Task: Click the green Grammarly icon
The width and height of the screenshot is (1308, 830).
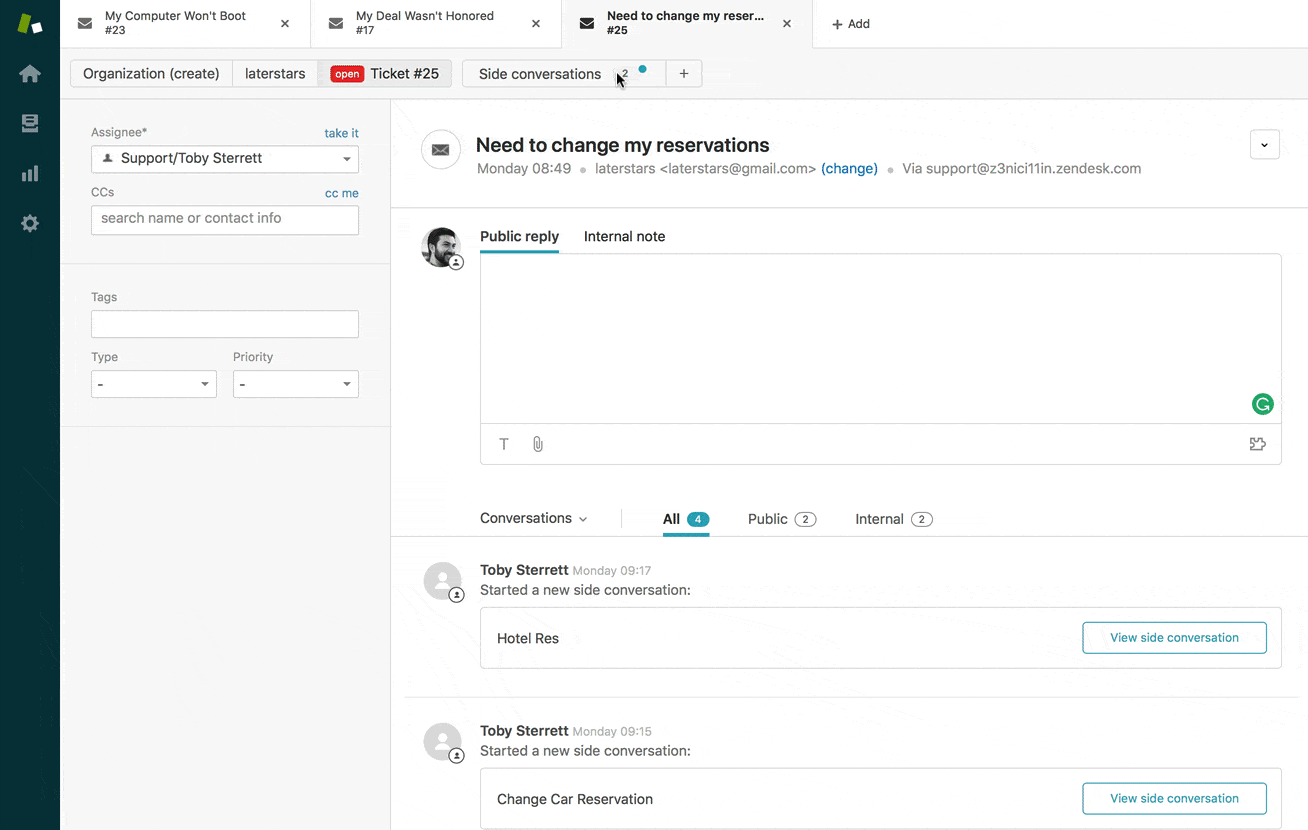Action: point(1262,404)
